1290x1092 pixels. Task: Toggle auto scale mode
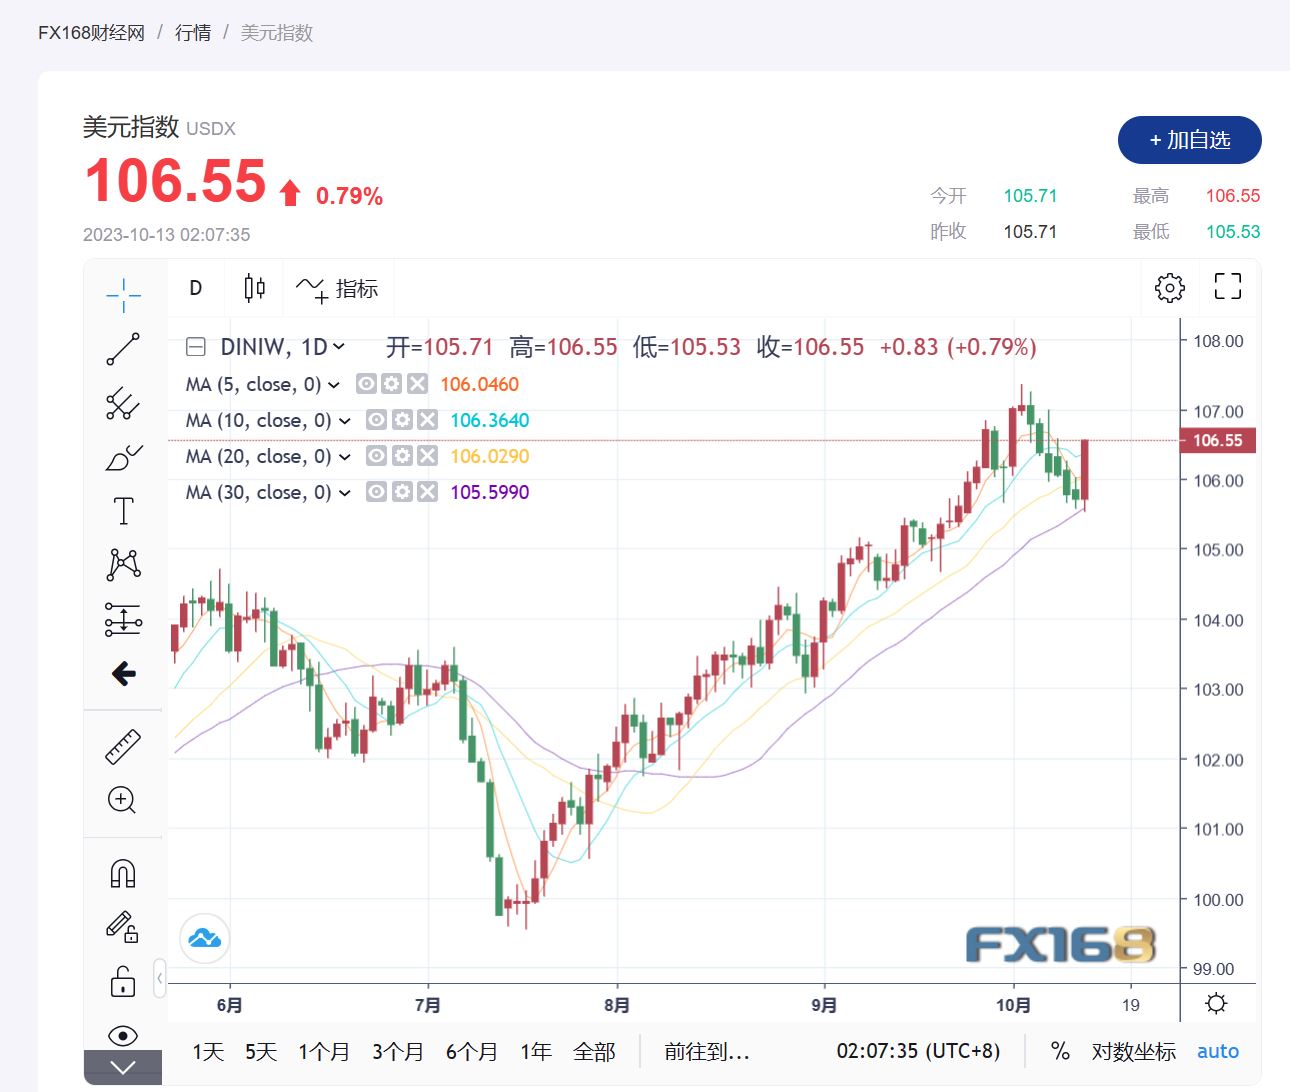[x=1217, y=1051]
